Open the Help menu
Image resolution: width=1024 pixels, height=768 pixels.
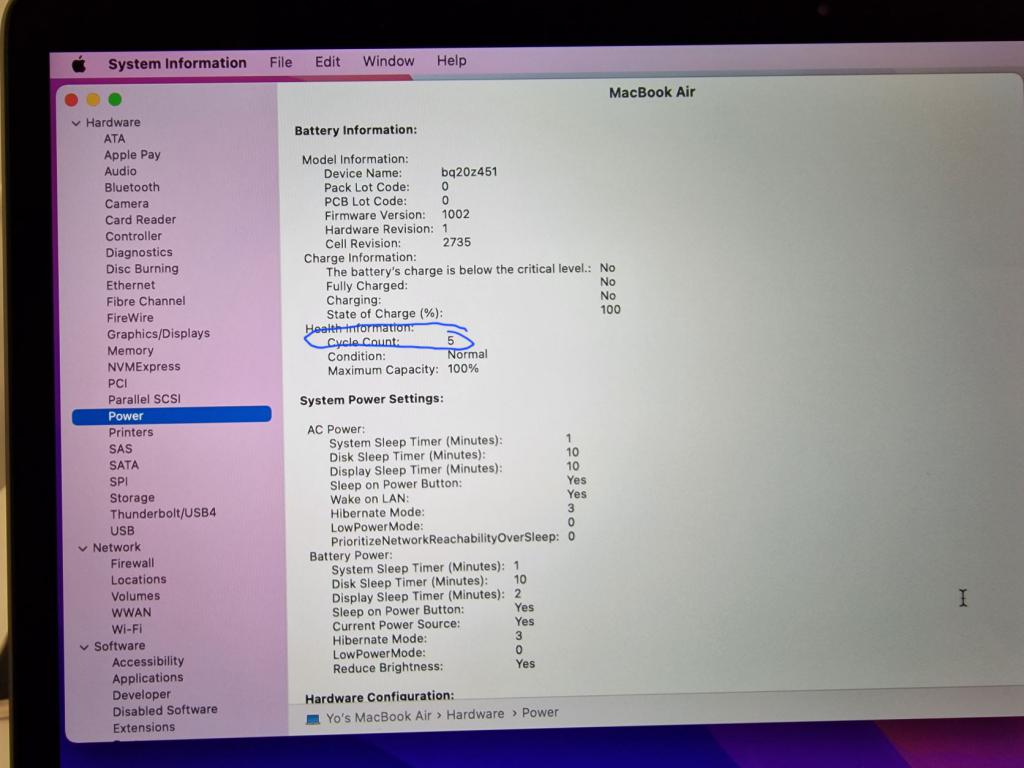(451, 60)
